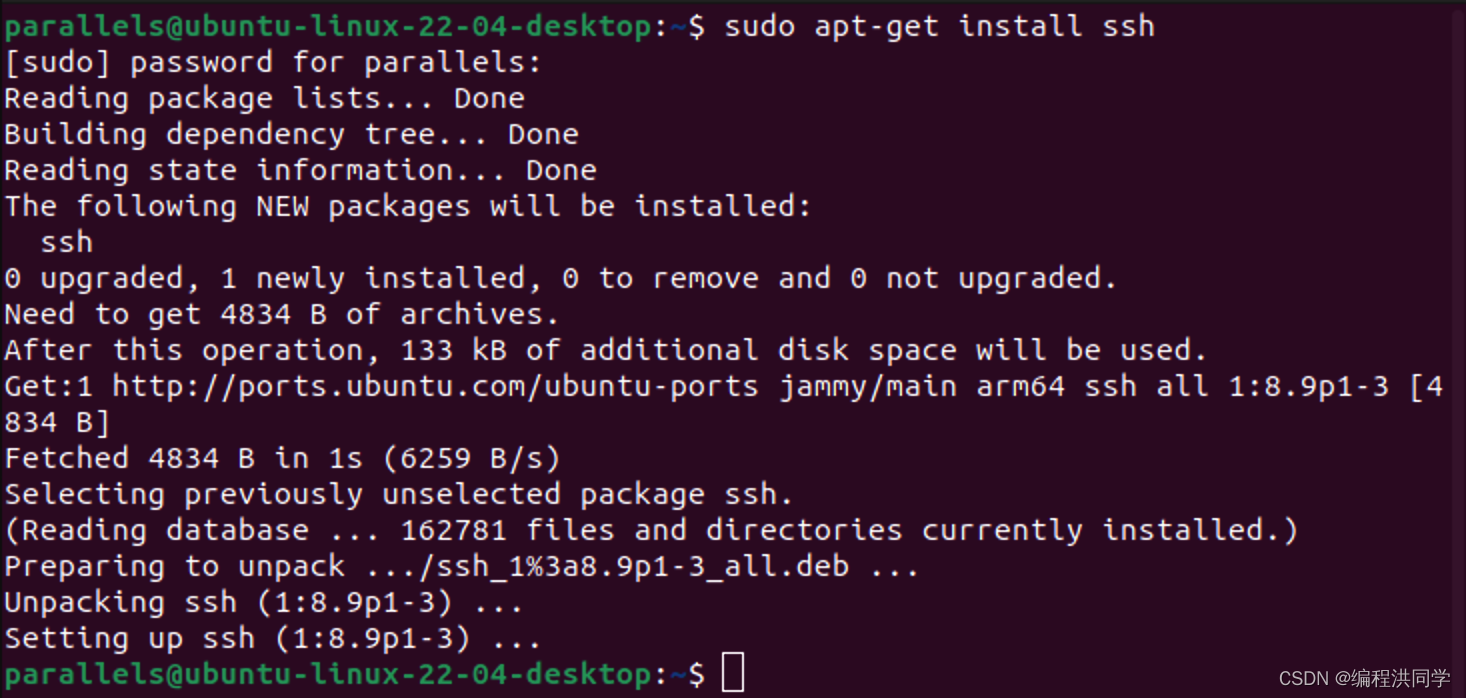This screenshot has height=698, width=1466.
Task: Click the terminal cursor block at the prompt
Action: pos(733,672)
